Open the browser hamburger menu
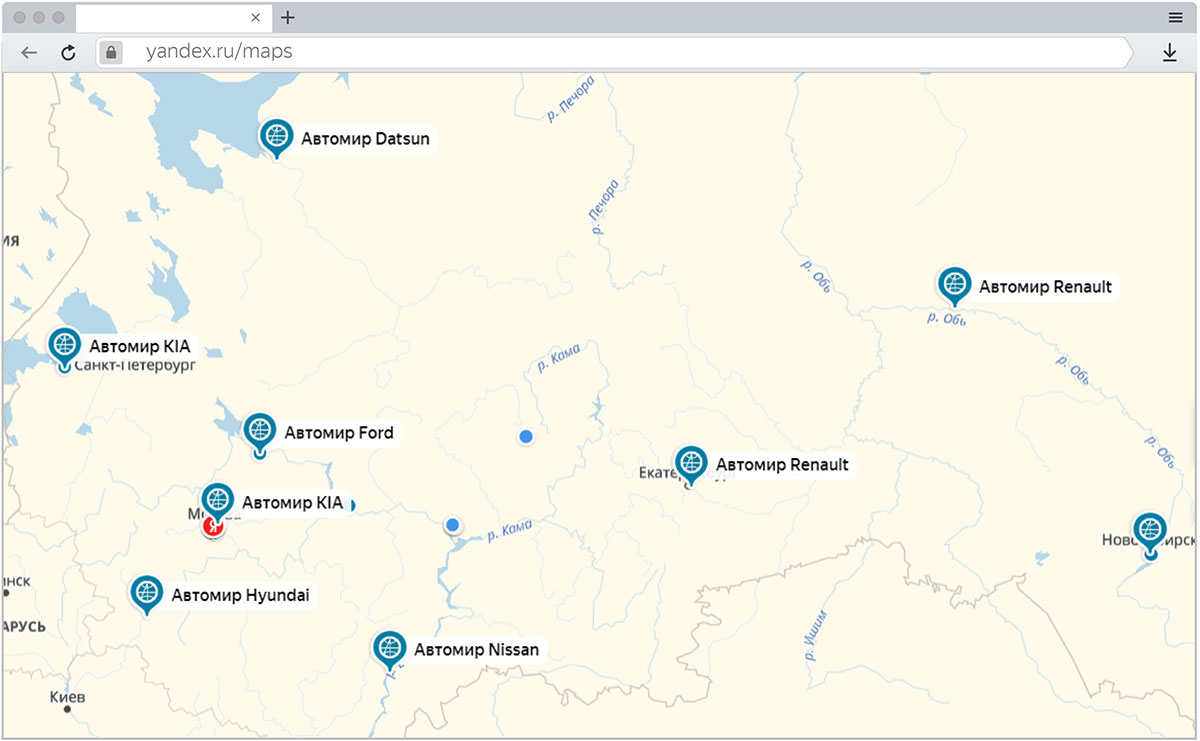The image size is (1200, 741). pos(1176,17)
